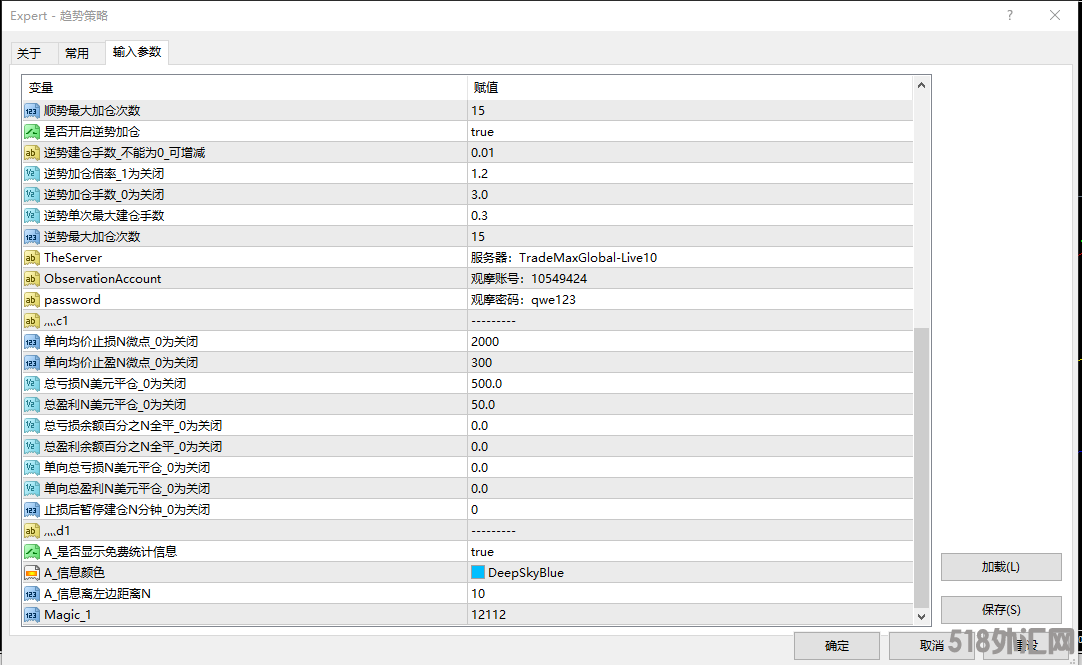
Task: Click the boolean icon beside 是否开启逆势加仓
Action: pyautogui.click(x=31, y=132)
